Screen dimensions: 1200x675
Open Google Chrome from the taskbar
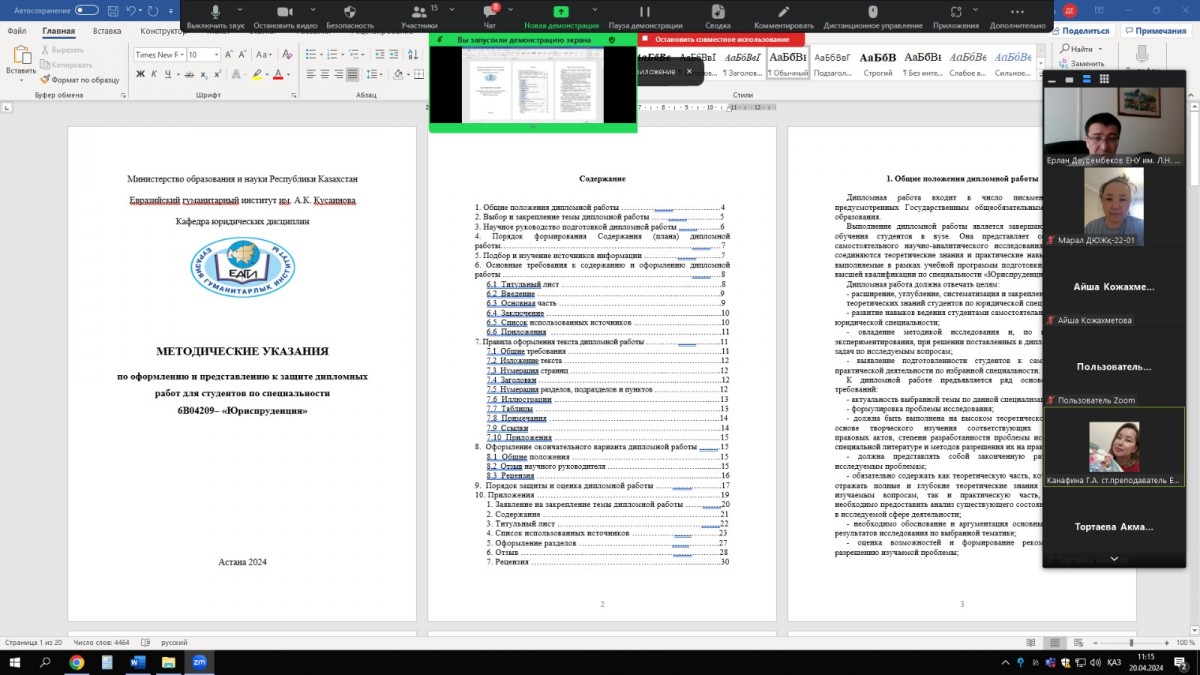tap(77, 662)
